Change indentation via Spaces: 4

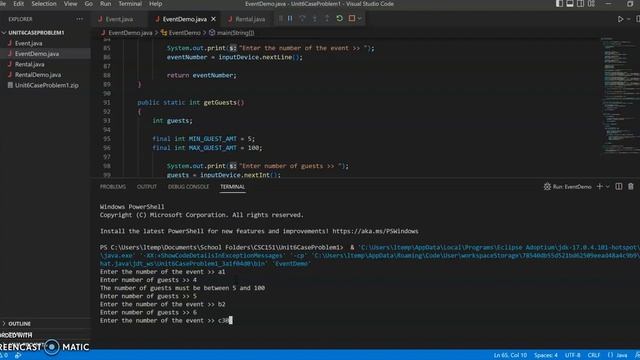(546, 356)
